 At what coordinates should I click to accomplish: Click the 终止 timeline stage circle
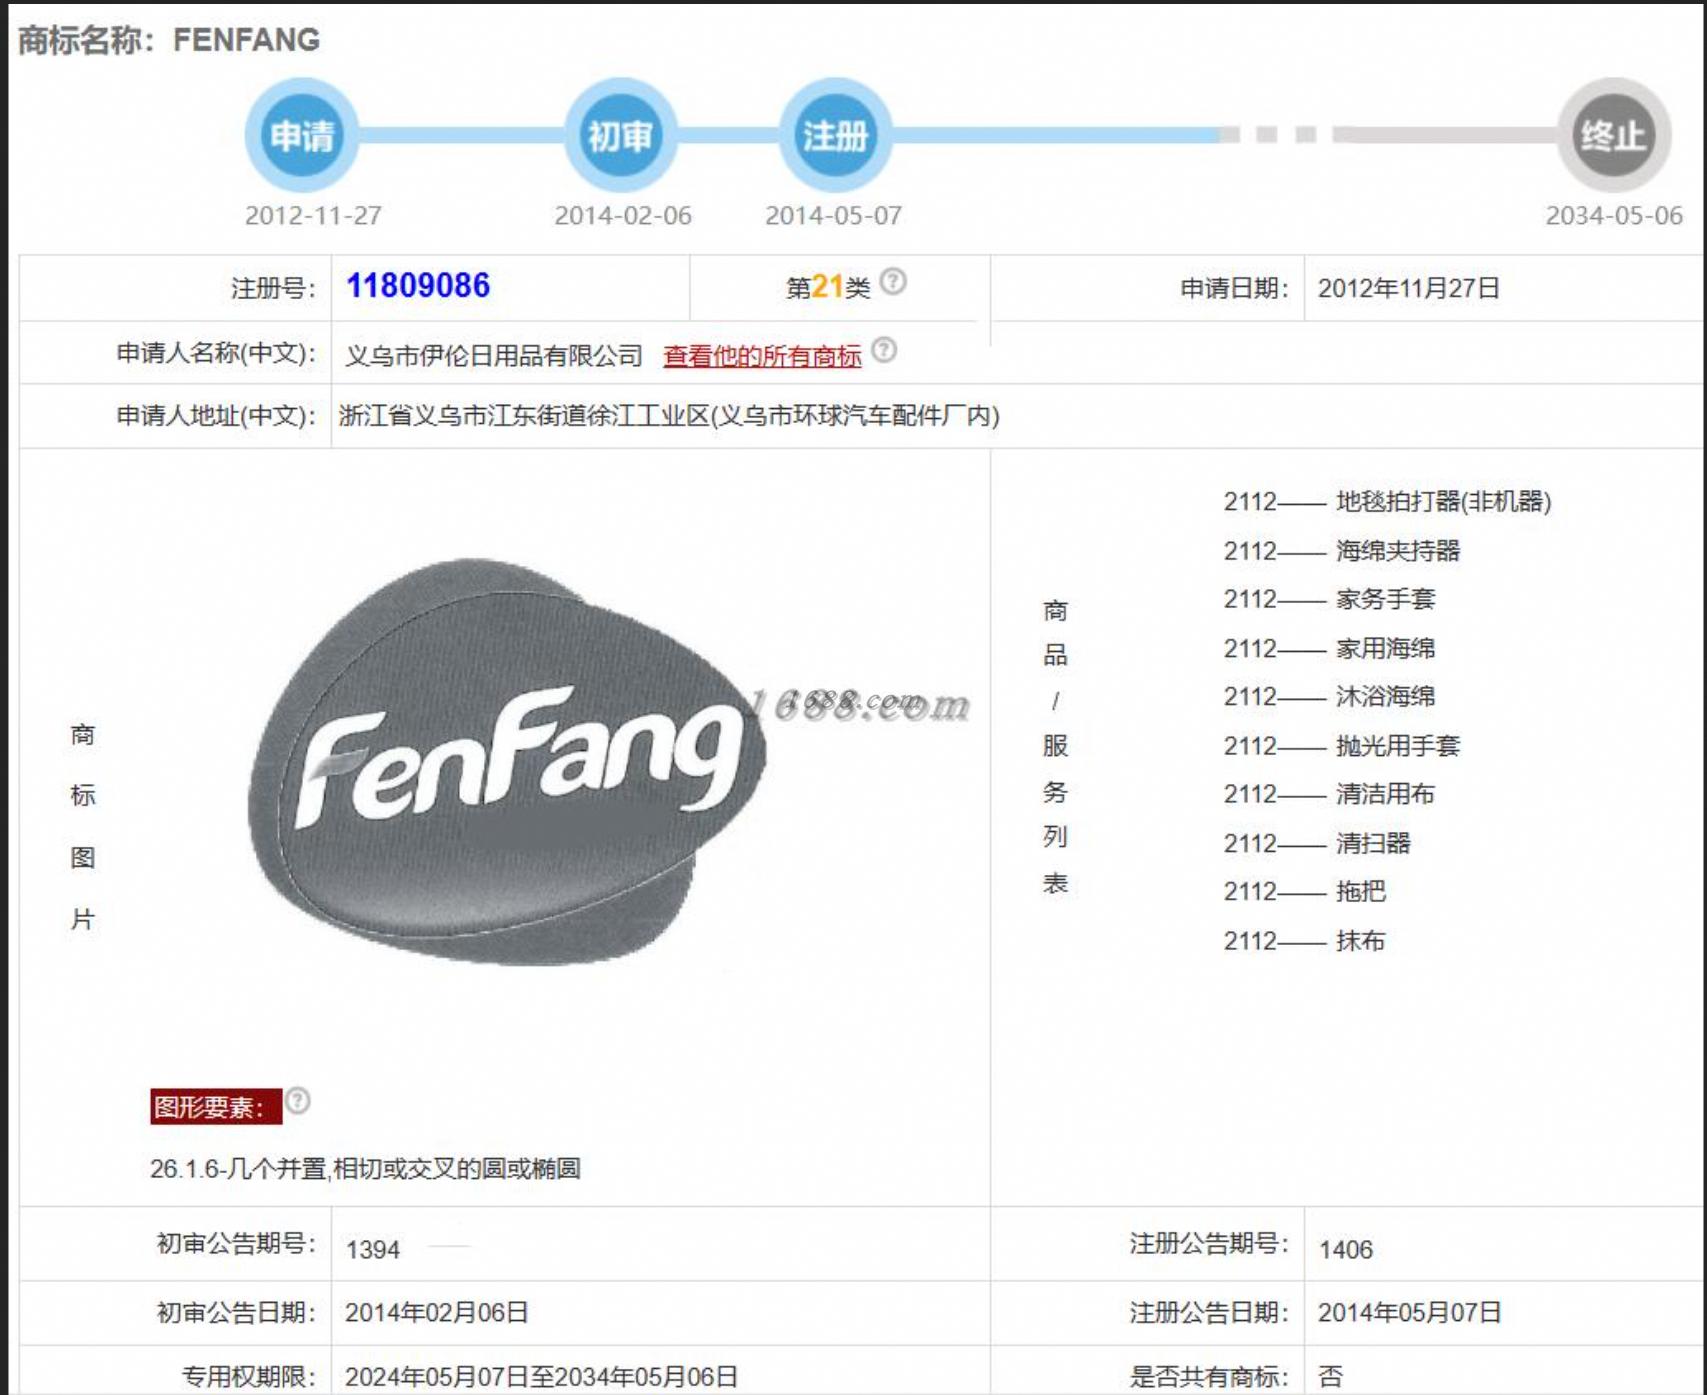(1613, 135)
